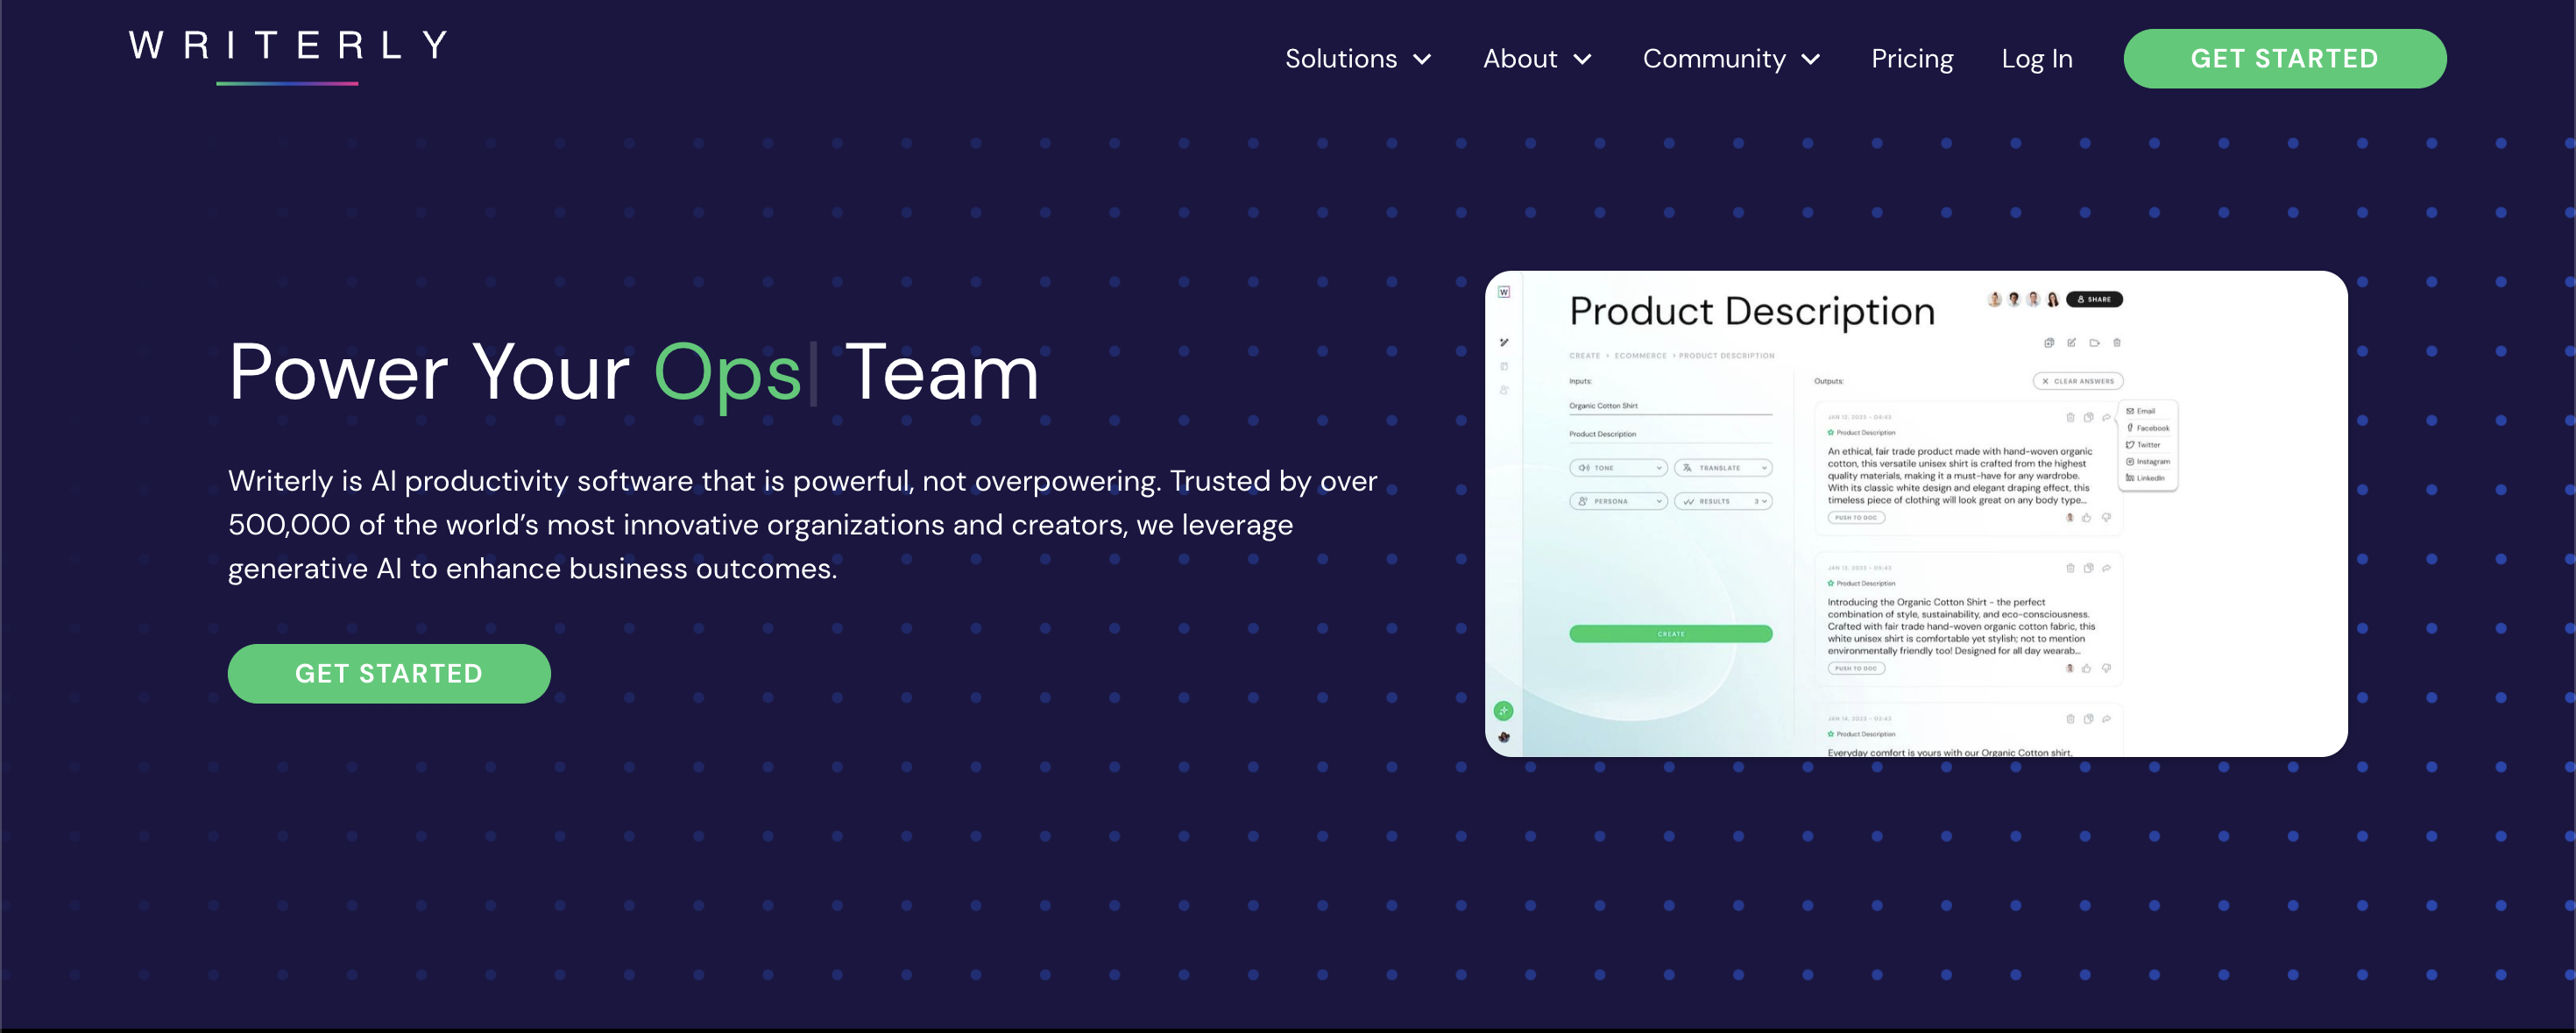Thumbs down the first output card
Image resolution: width=2576 pixels, height=1033 pixels.
pyautogui.click(x=2106, y=518)
